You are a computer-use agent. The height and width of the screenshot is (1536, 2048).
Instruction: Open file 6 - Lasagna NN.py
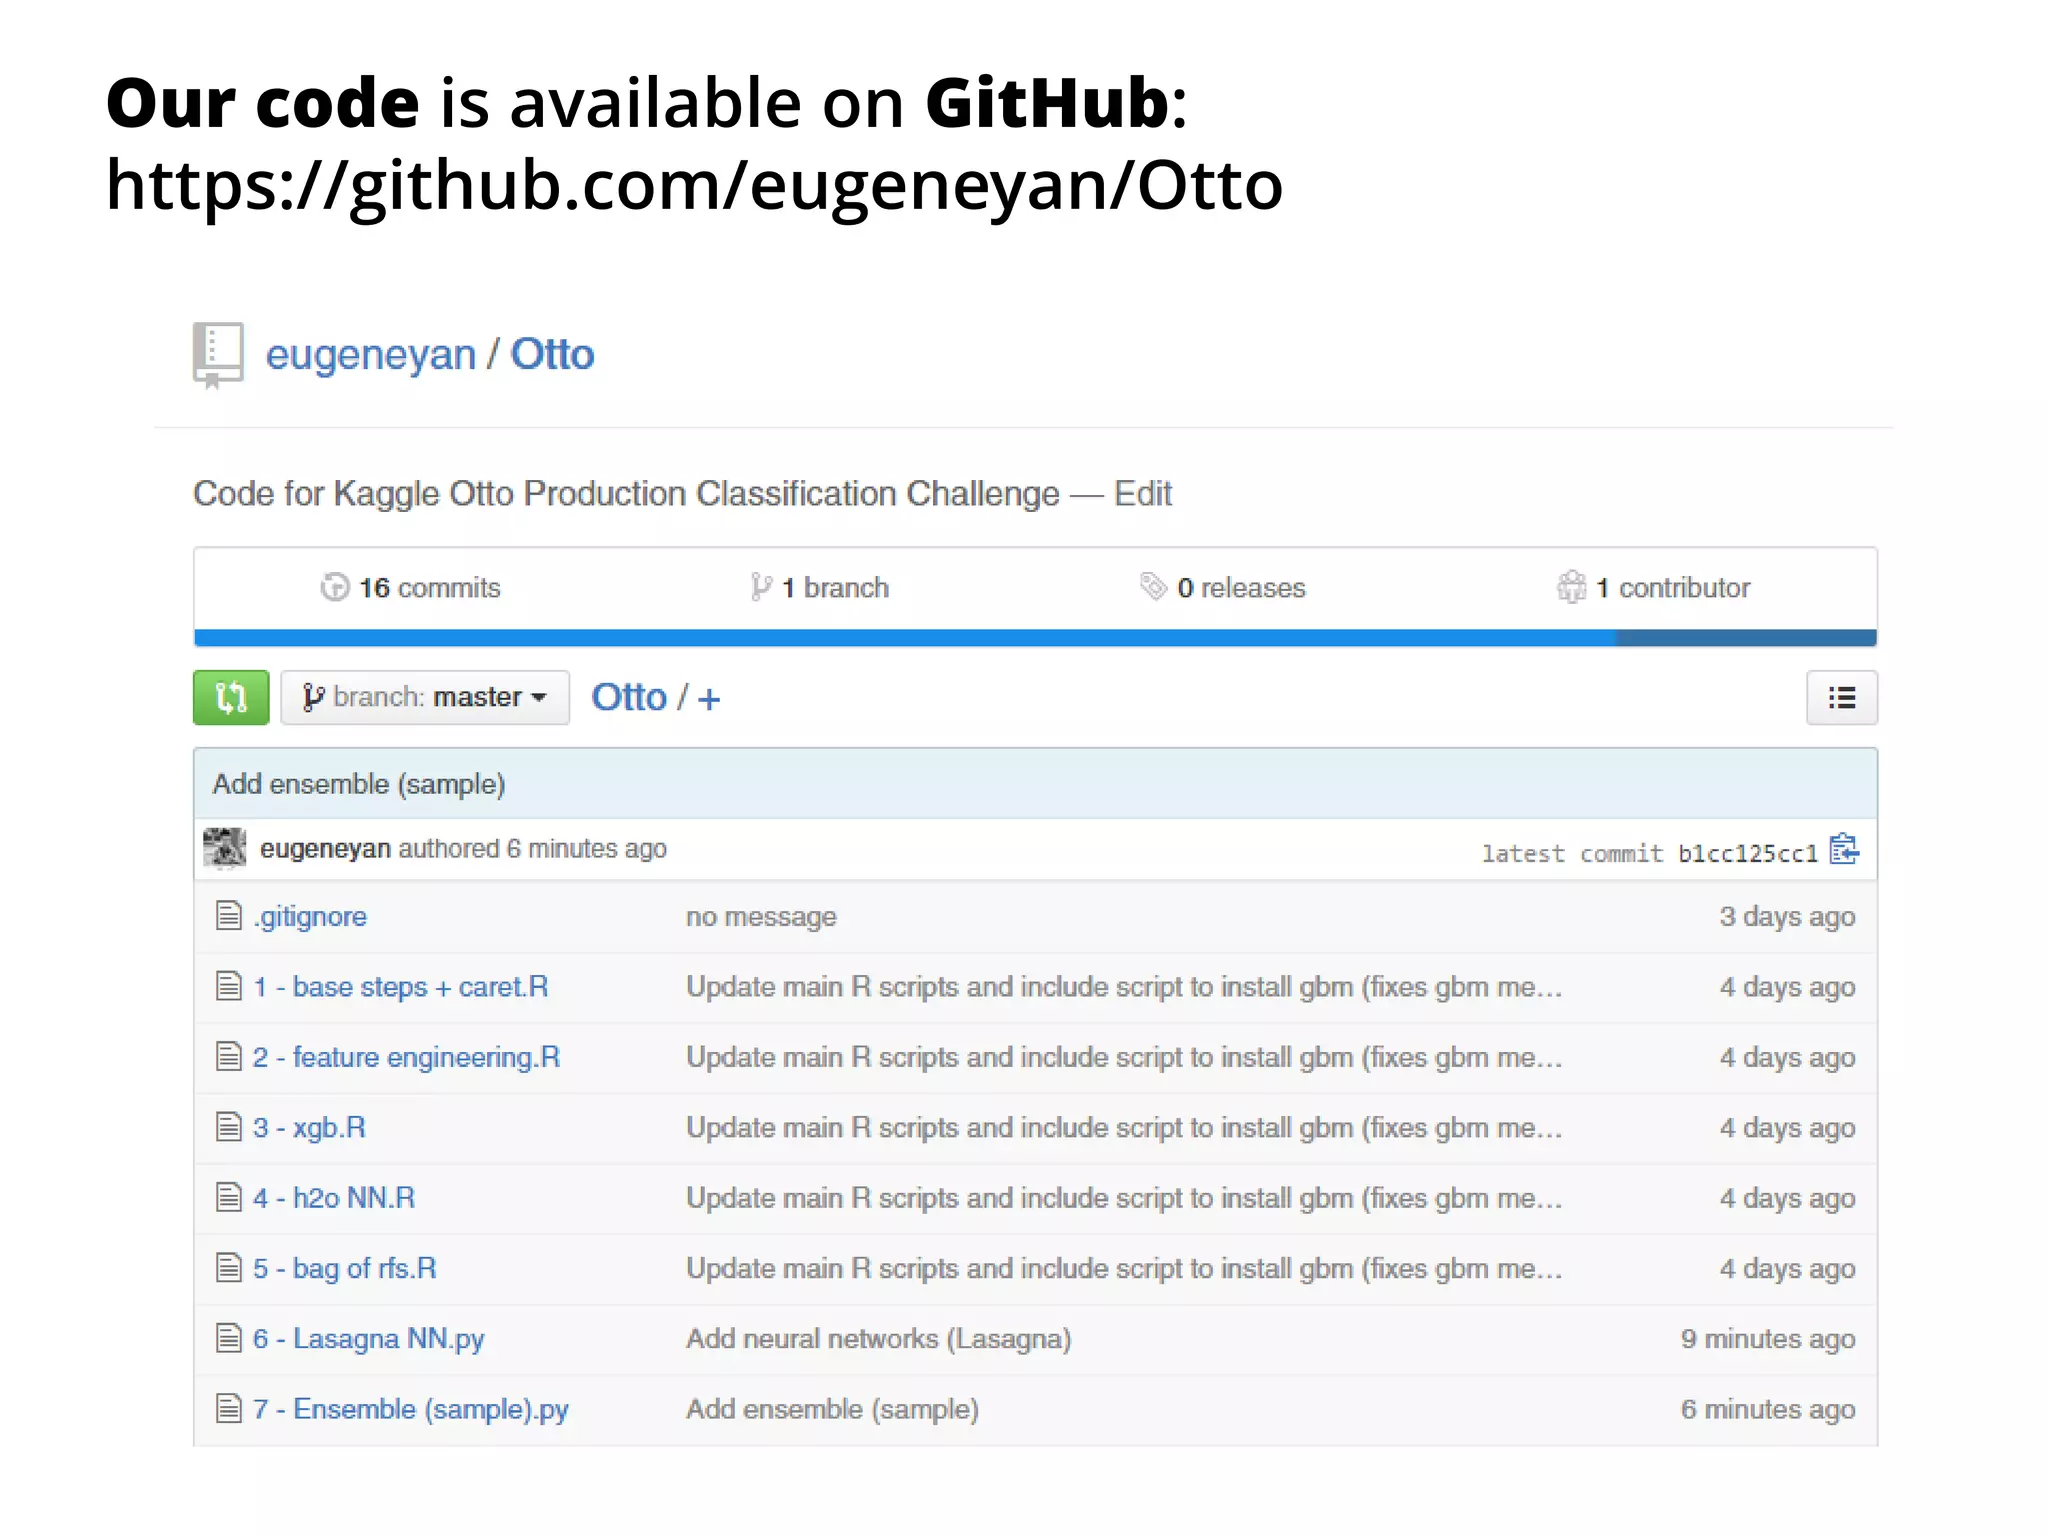point(369,1339)
